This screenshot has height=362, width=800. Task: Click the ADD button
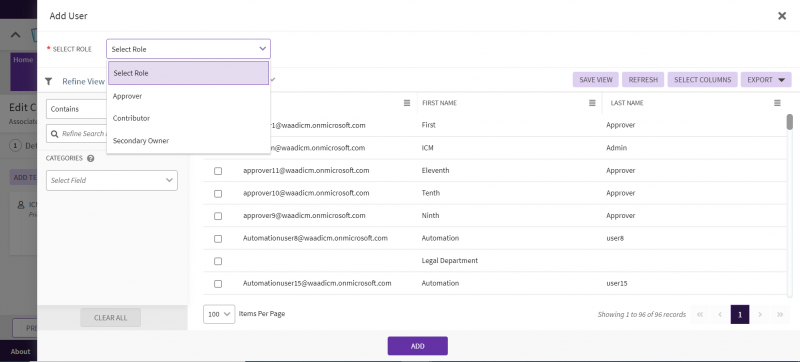click(x=417, y=346)
